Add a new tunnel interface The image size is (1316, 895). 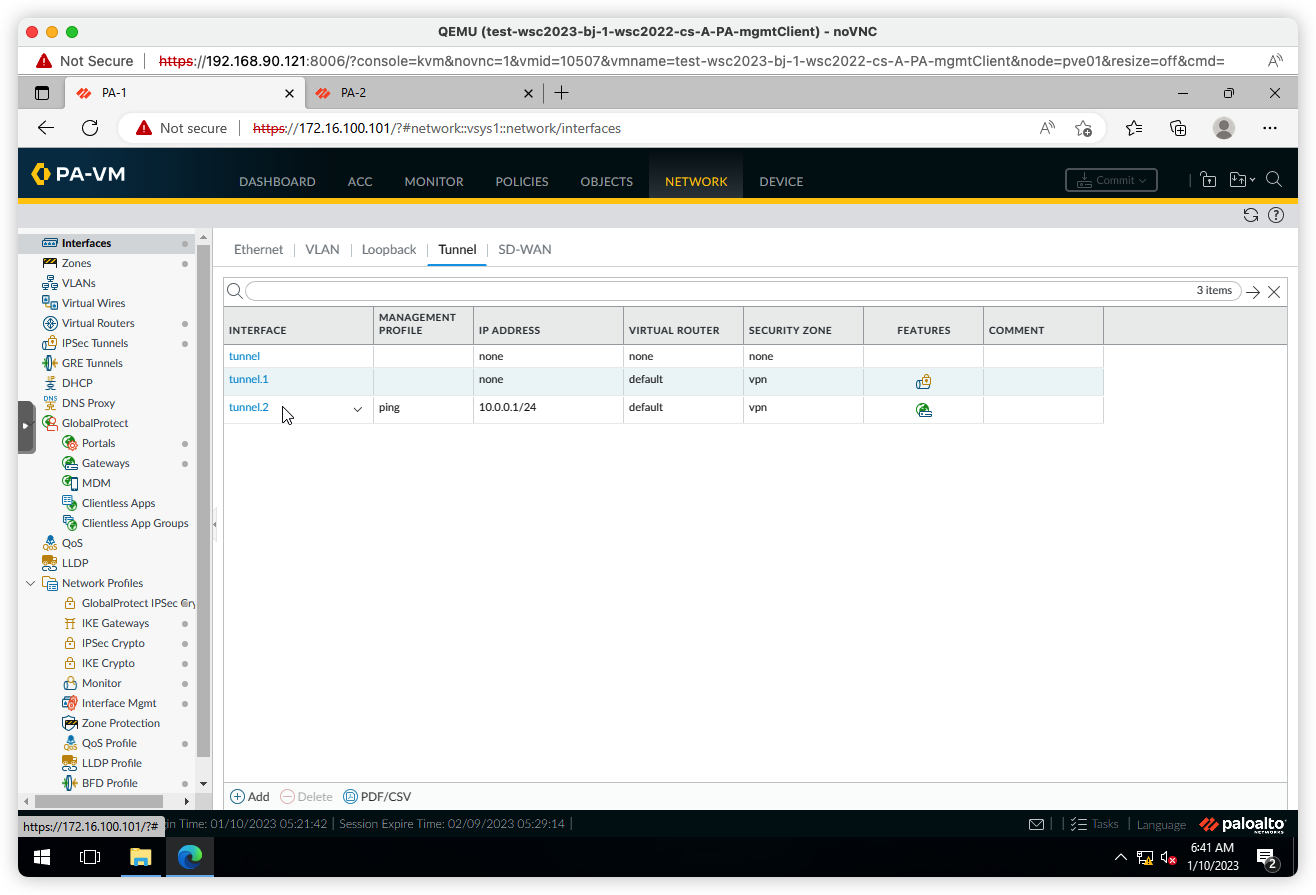250,797
